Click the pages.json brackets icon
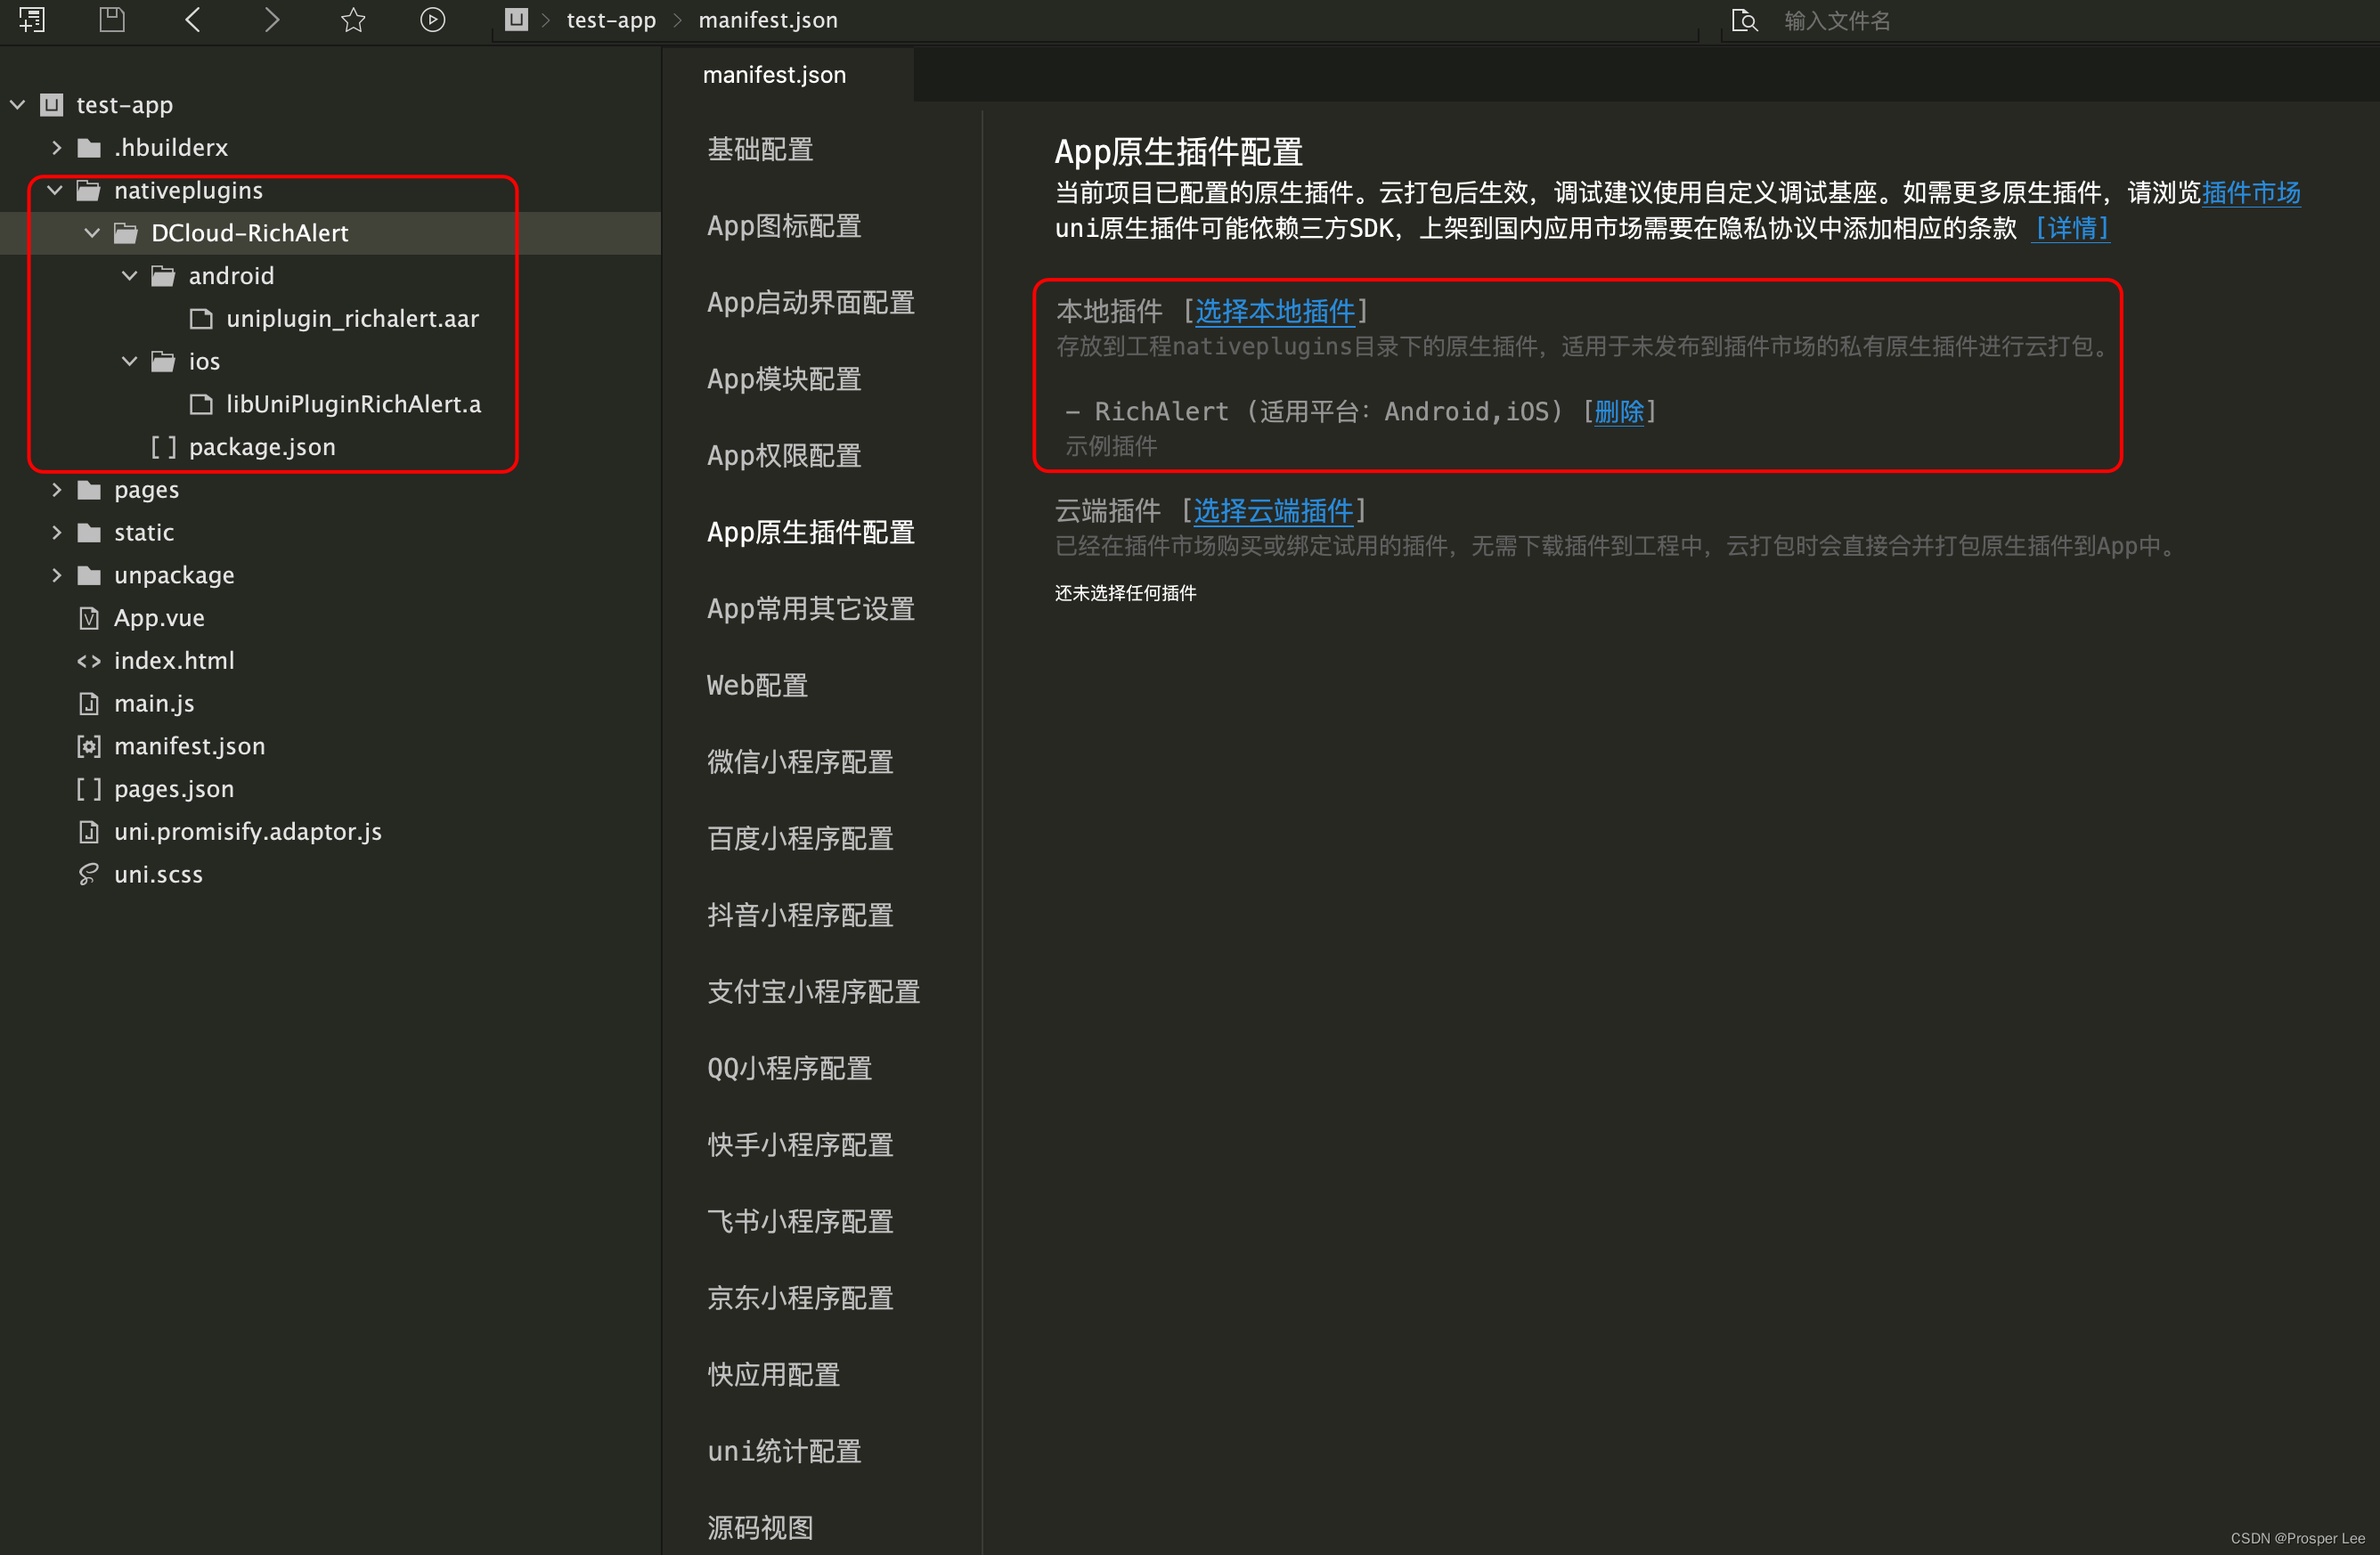The width and height of the screenshot is (2380, 1555). coord(89,789)
